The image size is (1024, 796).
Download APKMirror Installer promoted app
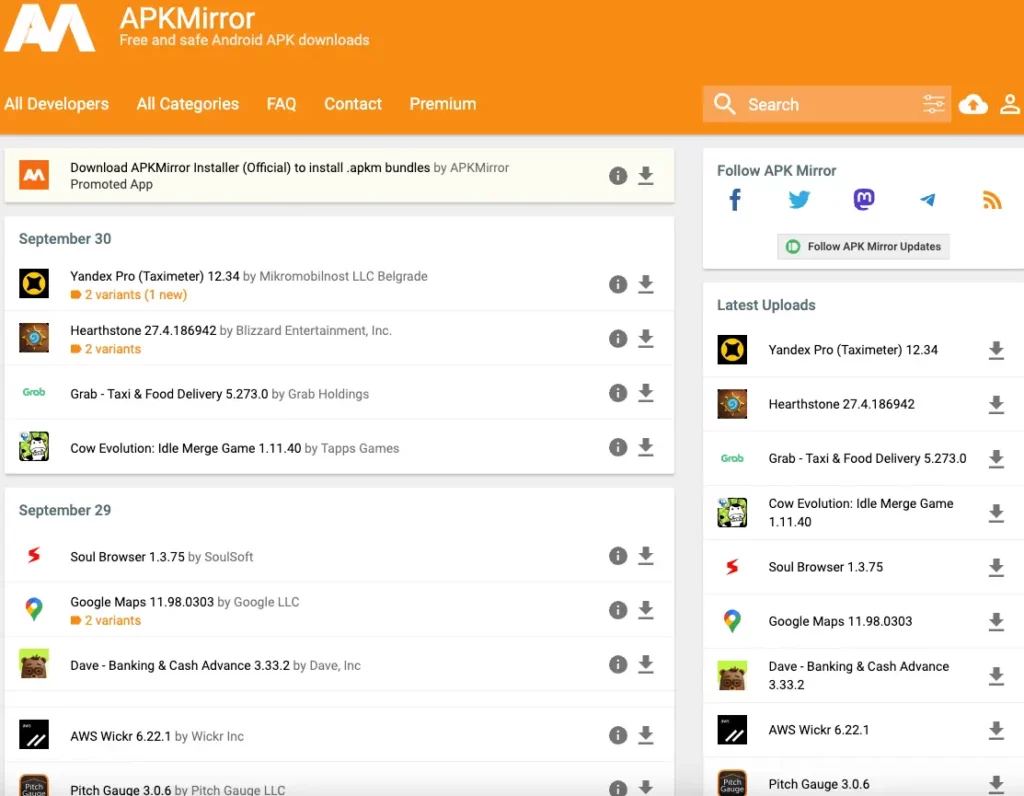(646, 176)
